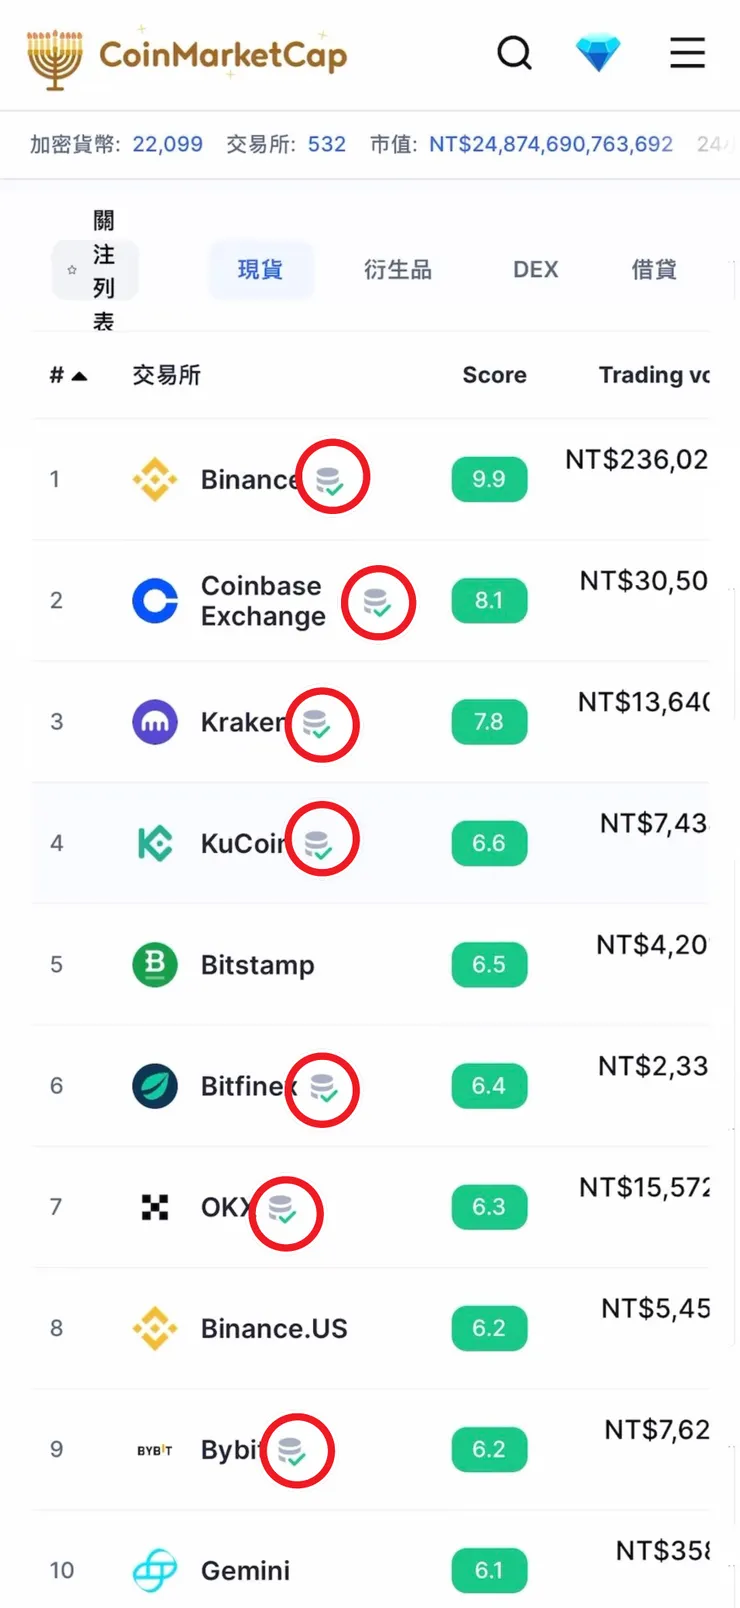
Task: Switch to the DEX tab
Action: (536, 270)
